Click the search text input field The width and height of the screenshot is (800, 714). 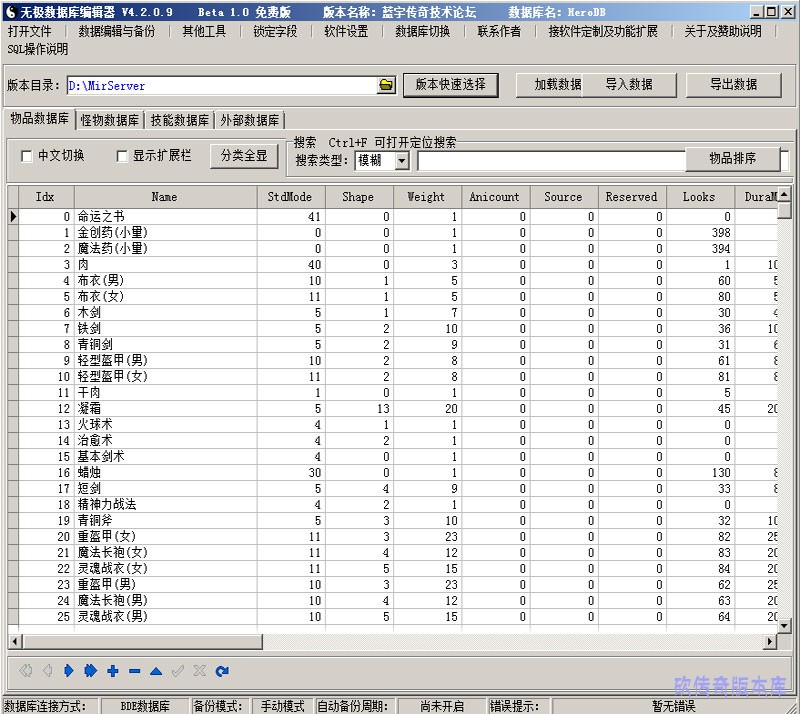point(550,160)
